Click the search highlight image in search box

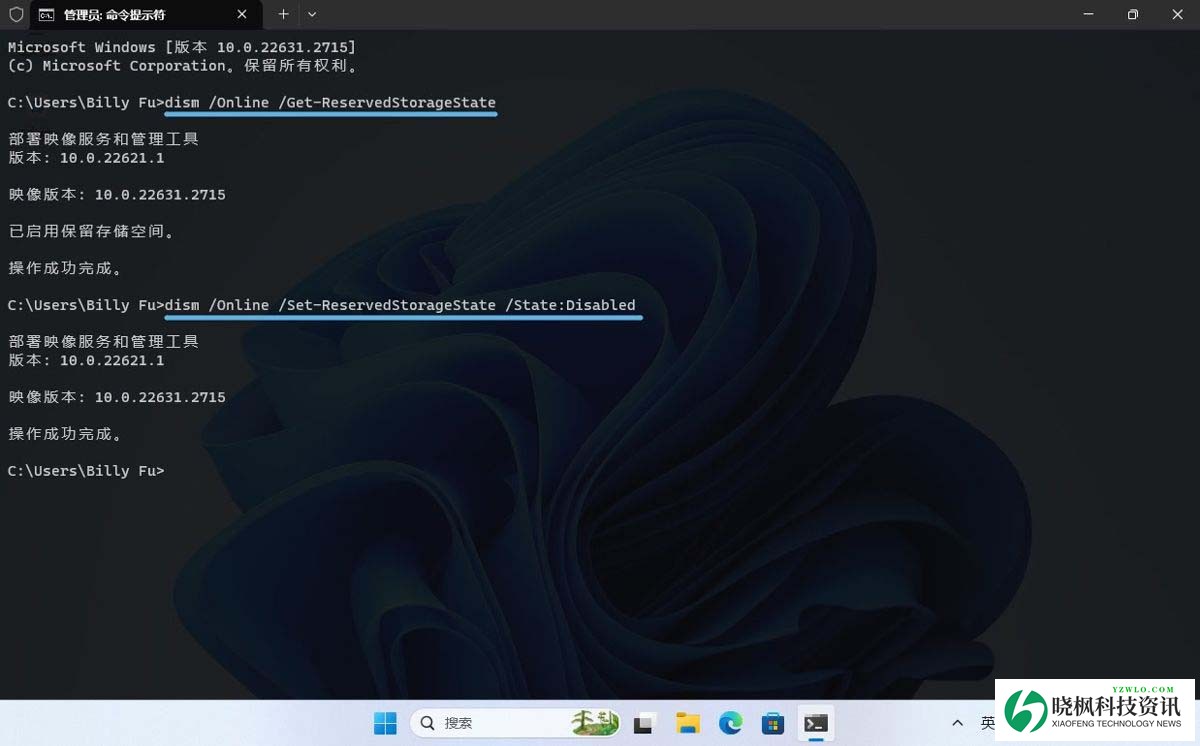click(x=594, y=722)
